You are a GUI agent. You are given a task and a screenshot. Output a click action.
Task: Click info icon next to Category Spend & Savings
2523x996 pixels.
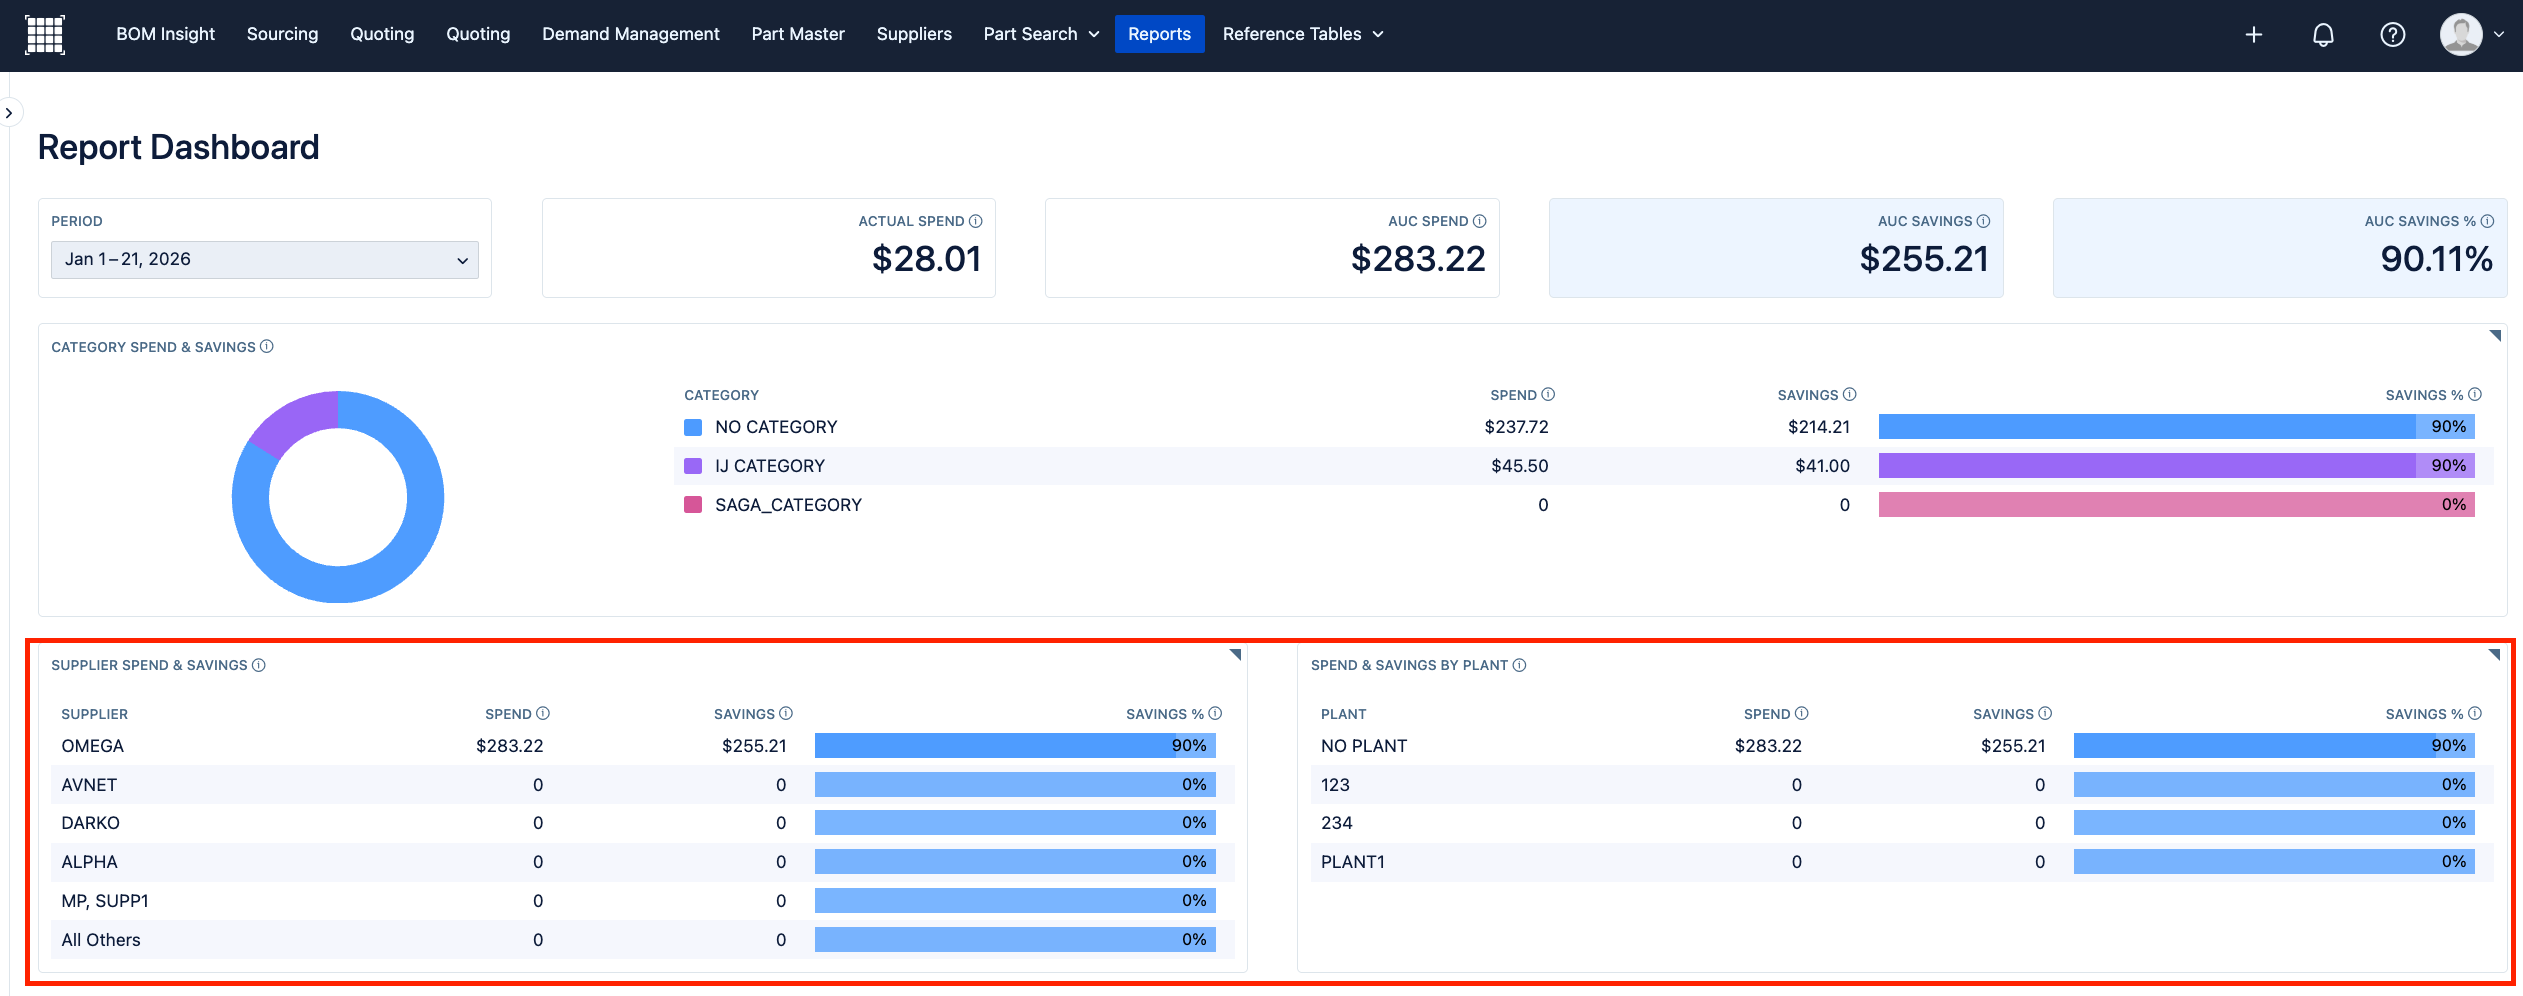pos(267,347)
